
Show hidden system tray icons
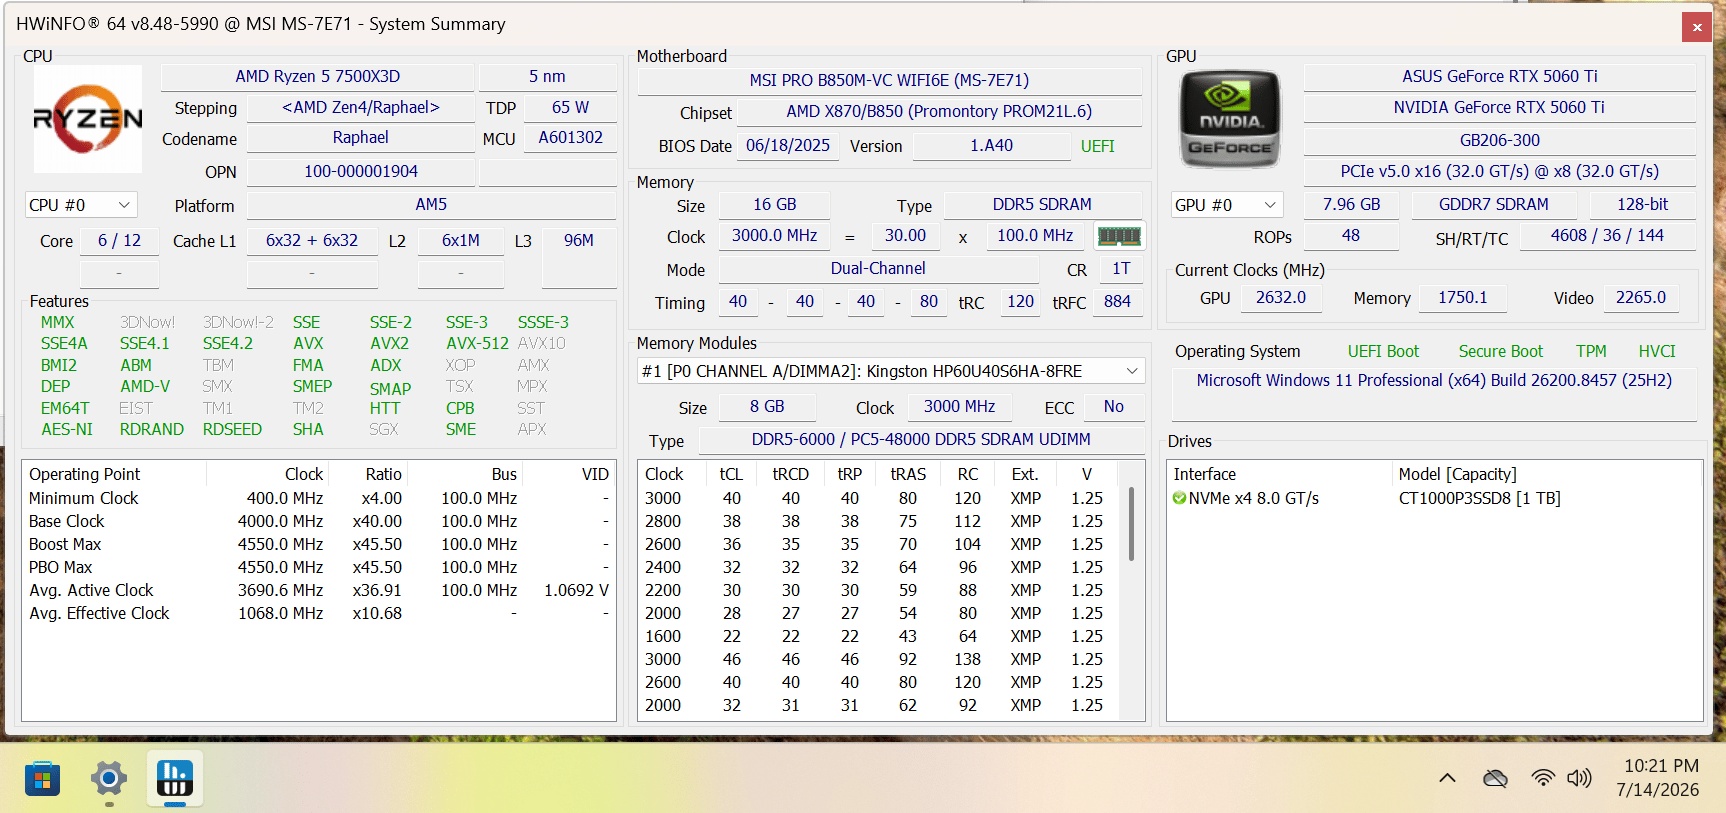pyautogui.click(x=1447, y=778)
